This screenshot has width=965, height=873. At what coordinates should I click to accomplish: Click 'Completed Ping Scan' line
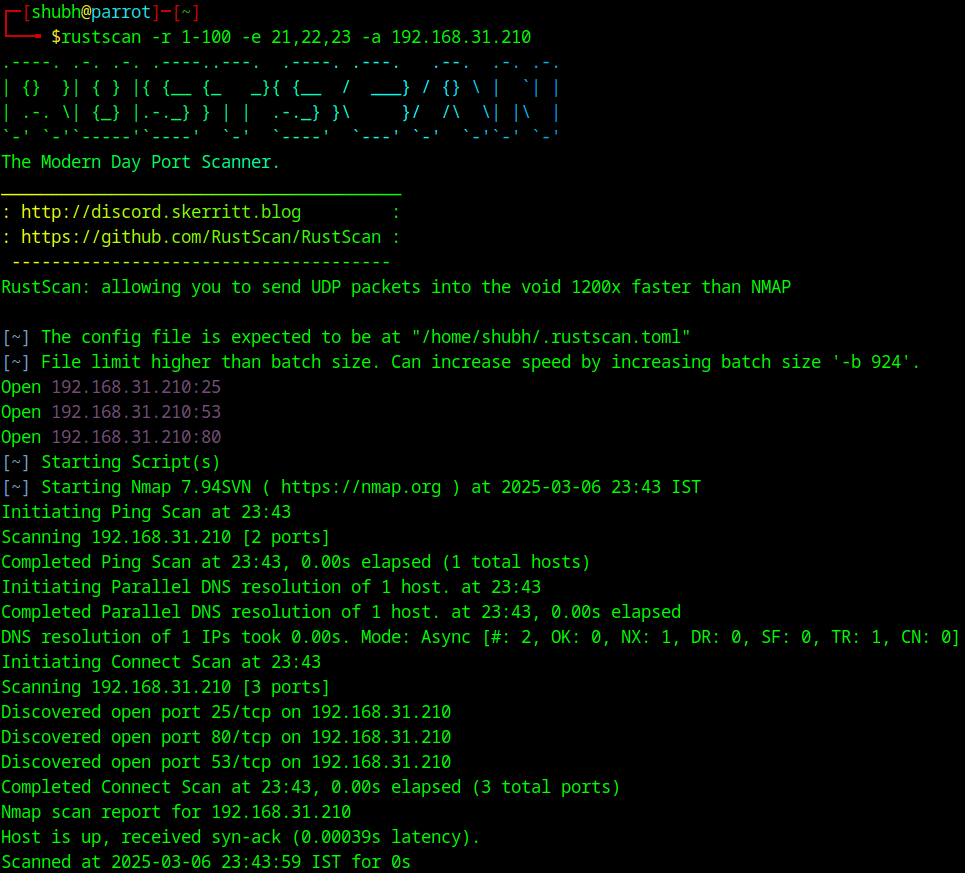295,562
